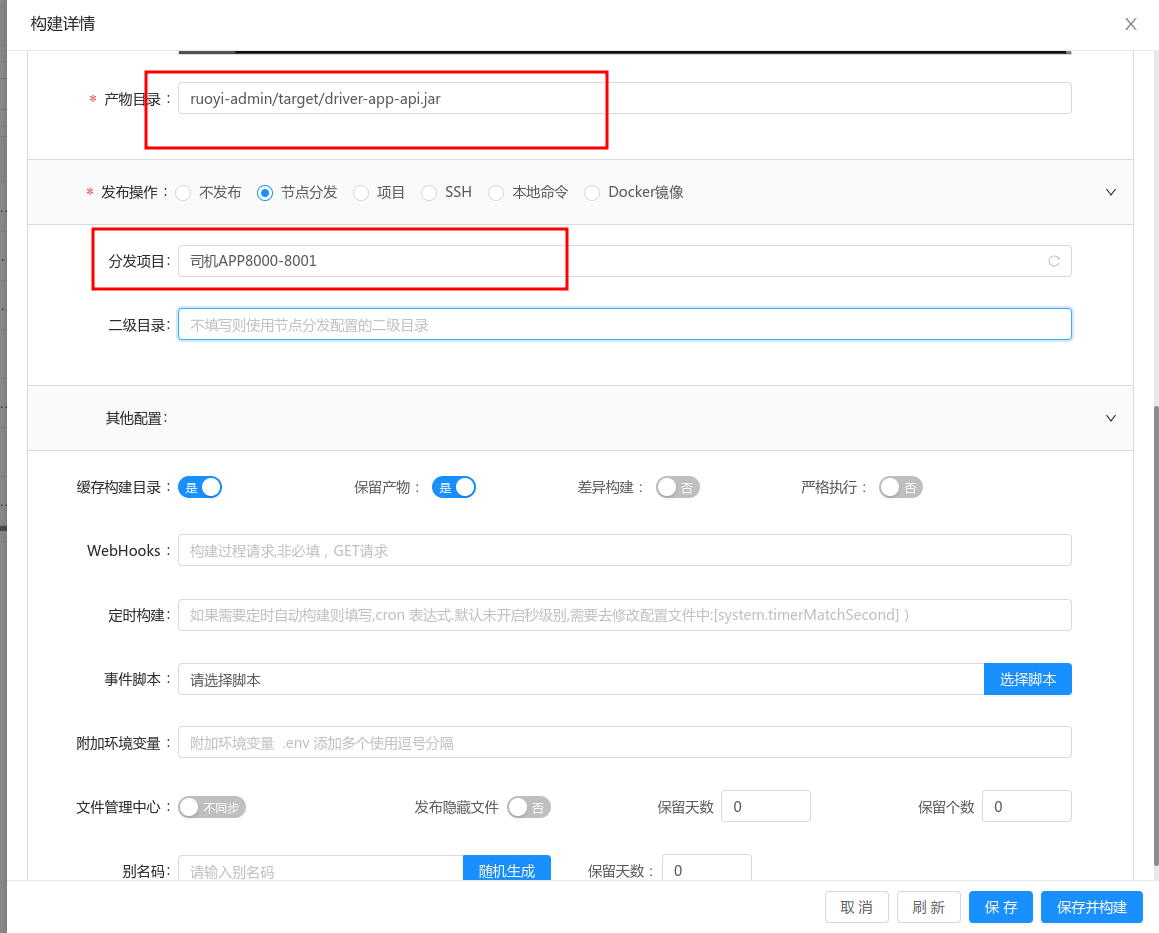Toggle the 缓存构建目录 switch off
Screen dimensions: 1159x933
200,487
